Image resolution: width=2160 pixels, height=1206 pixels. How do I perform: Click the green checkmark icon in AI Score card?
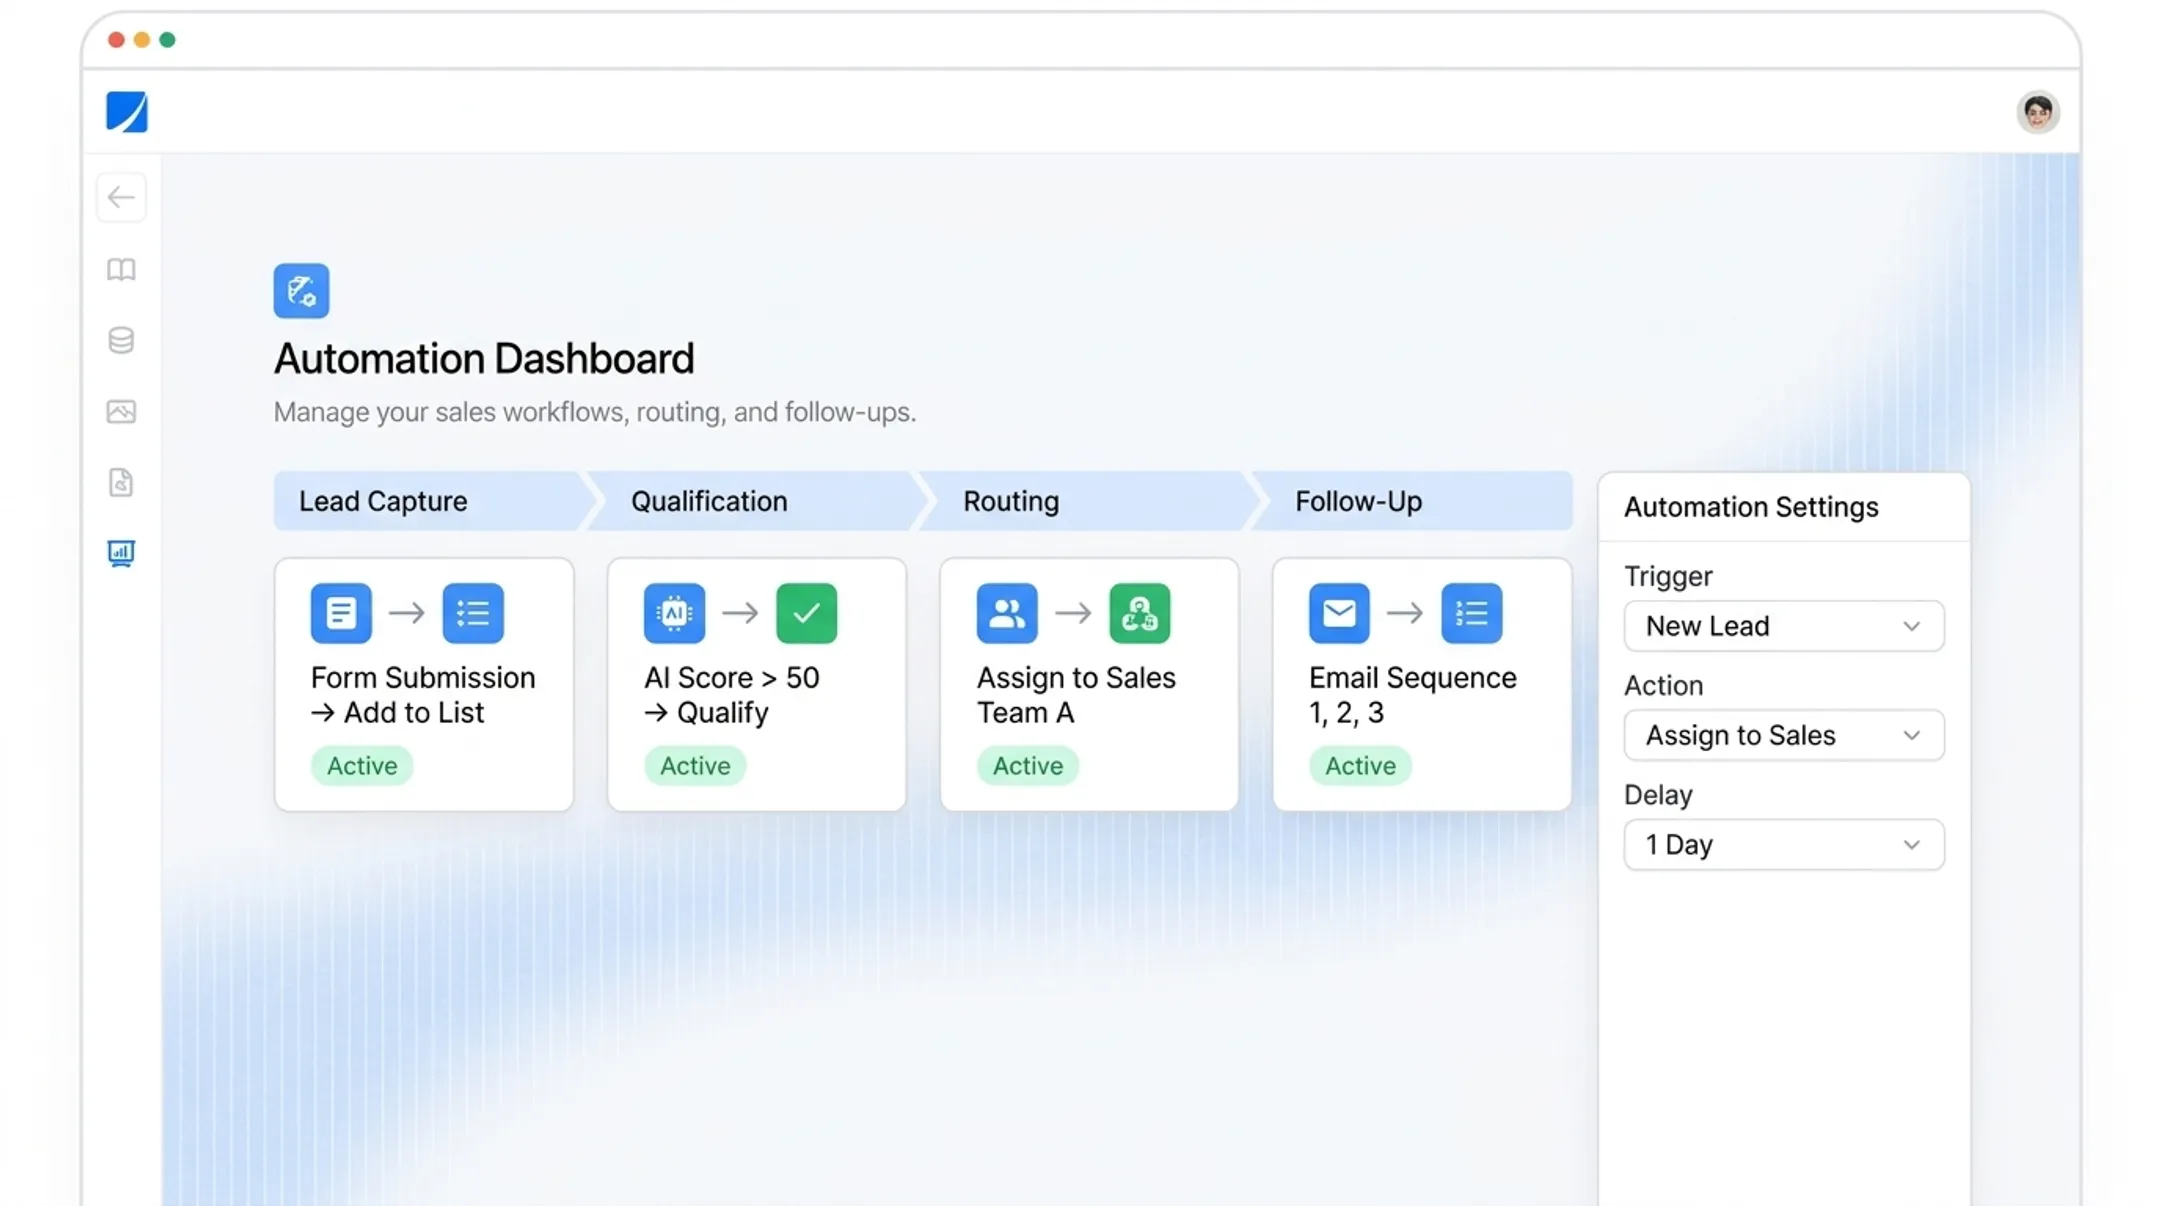pos(806,613)
